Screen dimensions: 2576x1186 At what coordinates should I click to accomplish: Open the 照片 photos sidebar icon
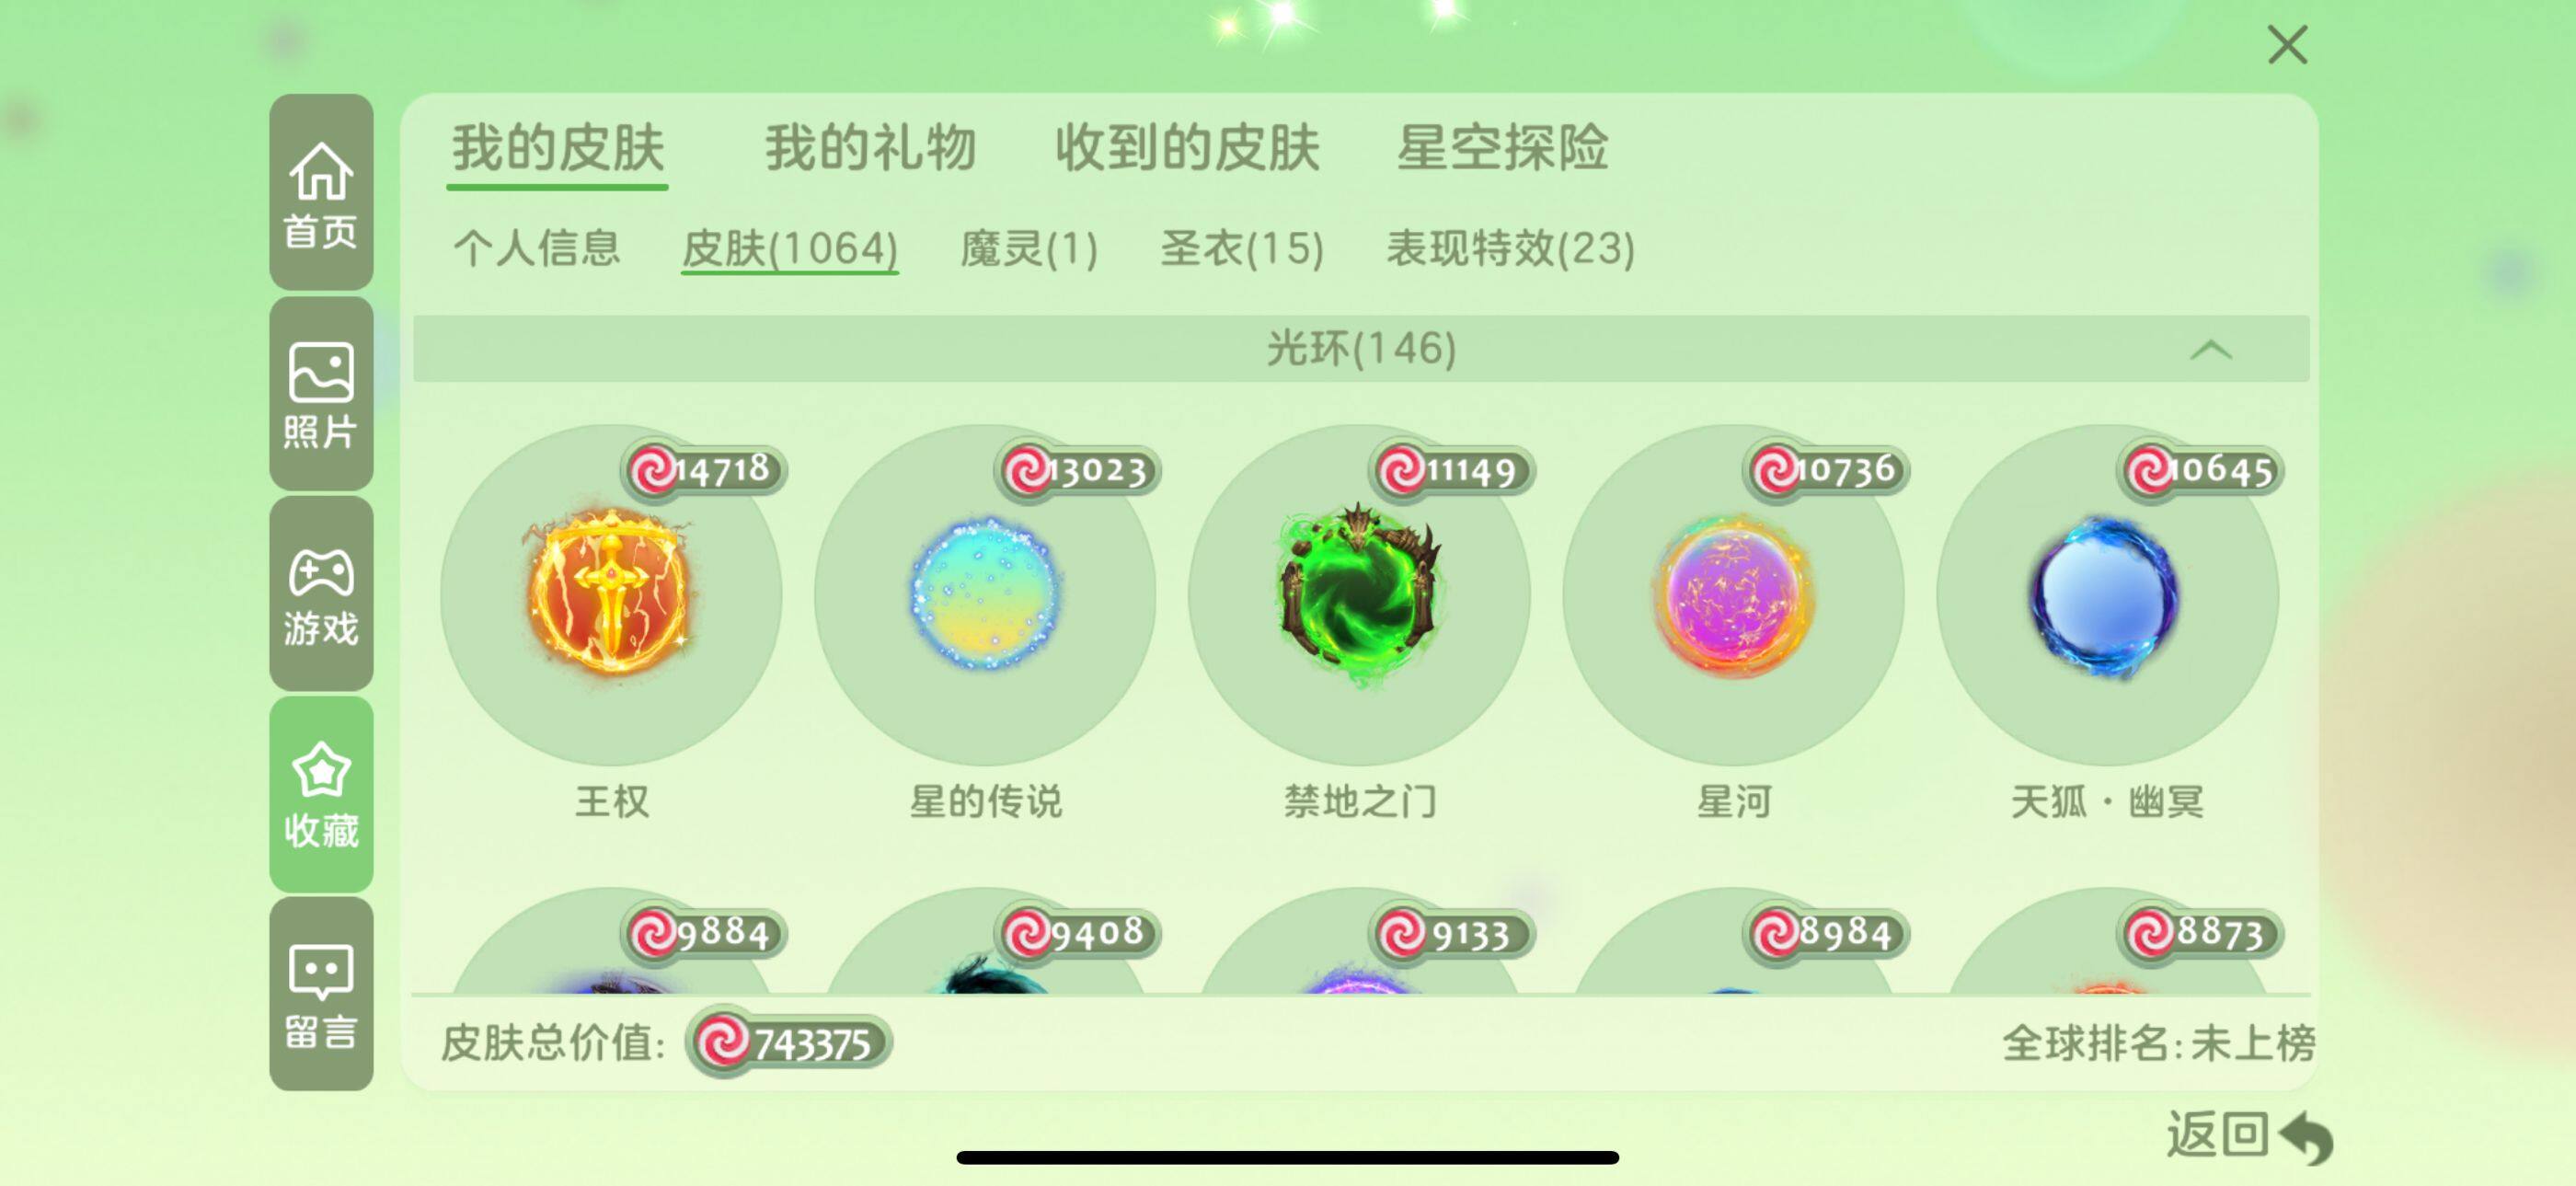point(321,394)
